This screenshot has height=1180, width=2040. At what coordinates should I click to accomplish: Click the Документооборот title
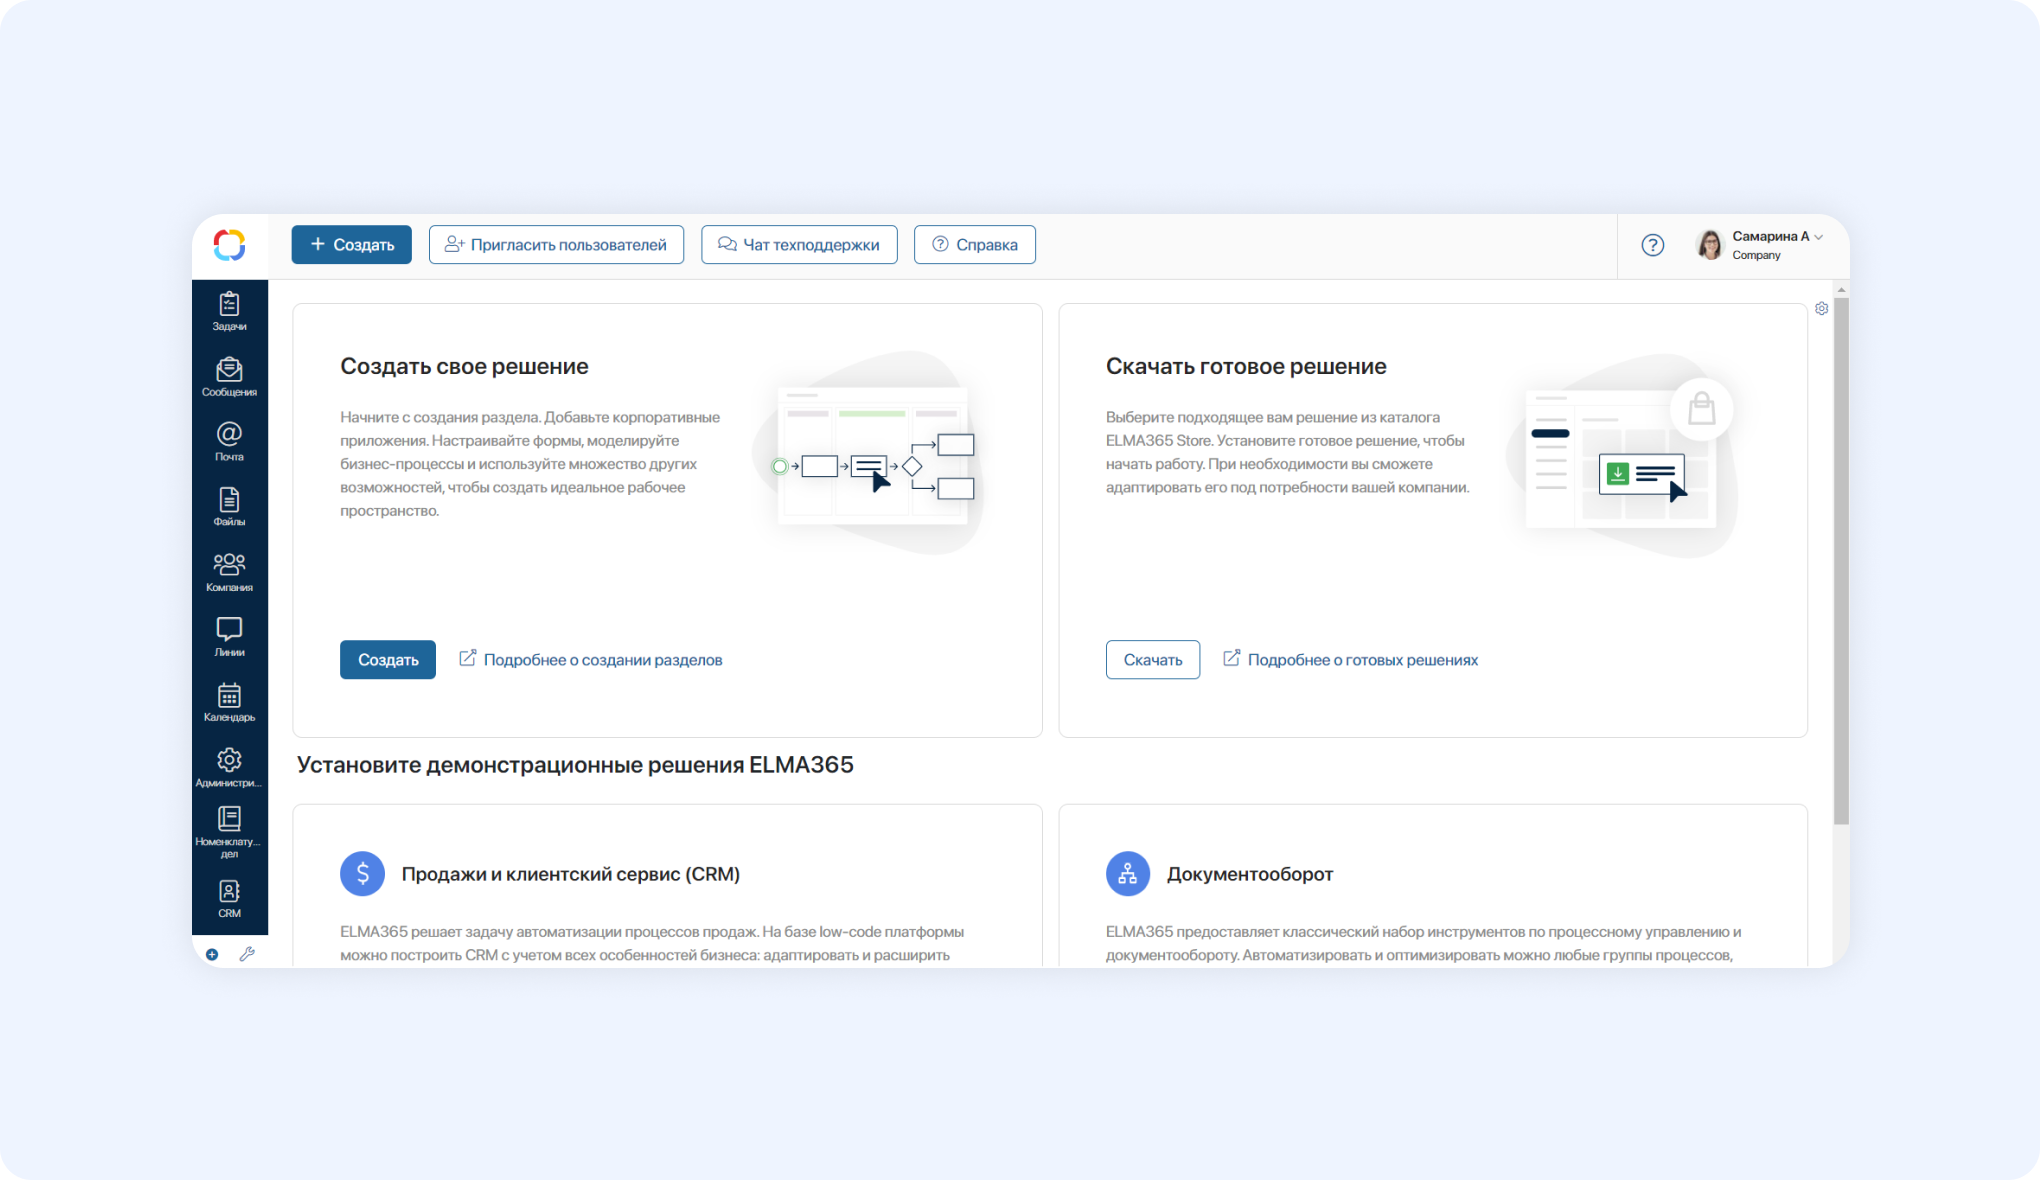tap(1250, 874)
